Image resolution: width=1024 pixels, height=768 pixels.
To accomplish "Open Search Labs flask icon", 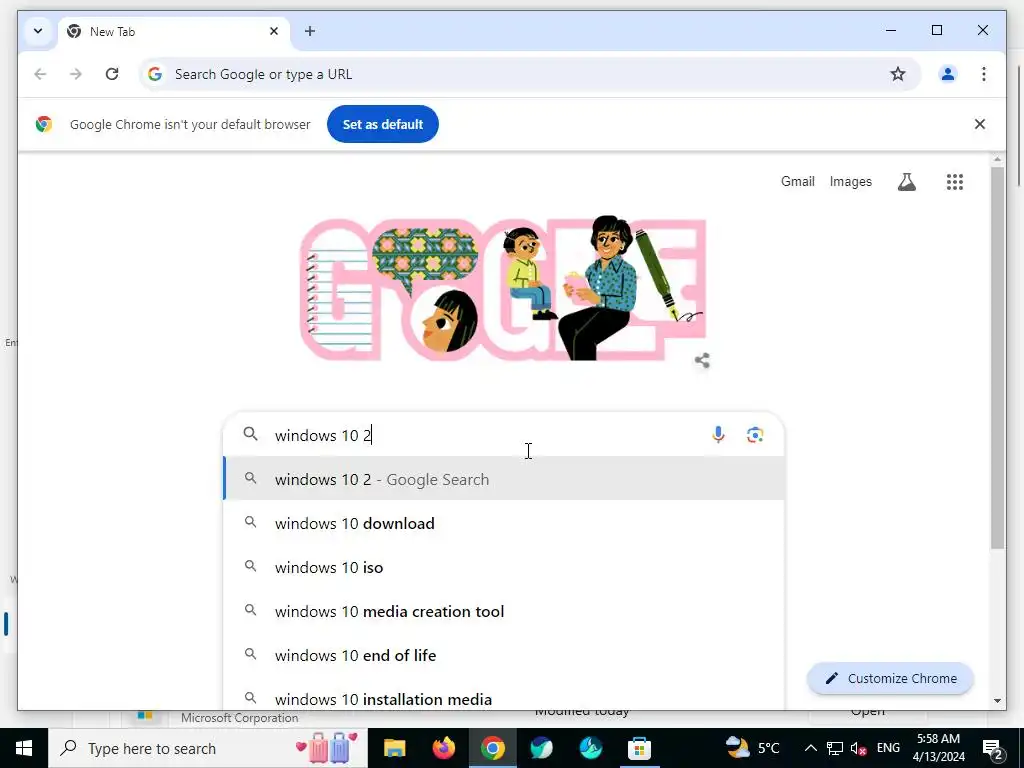I will point(906,182).
